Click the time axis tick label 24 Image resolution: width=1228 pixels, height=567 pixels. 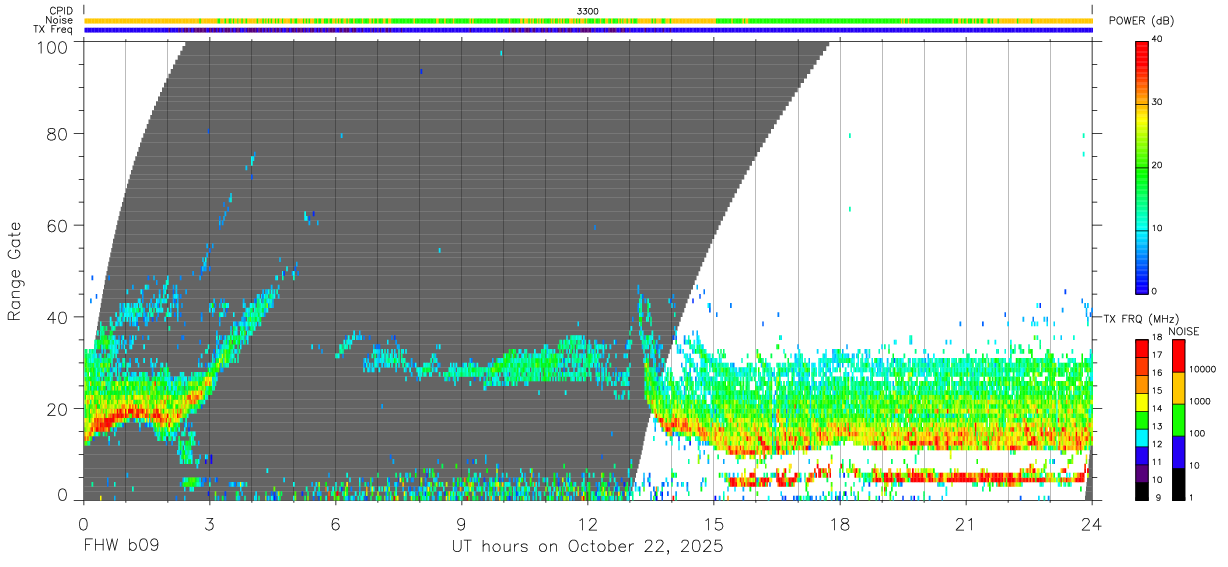[x=1092, y=523]
